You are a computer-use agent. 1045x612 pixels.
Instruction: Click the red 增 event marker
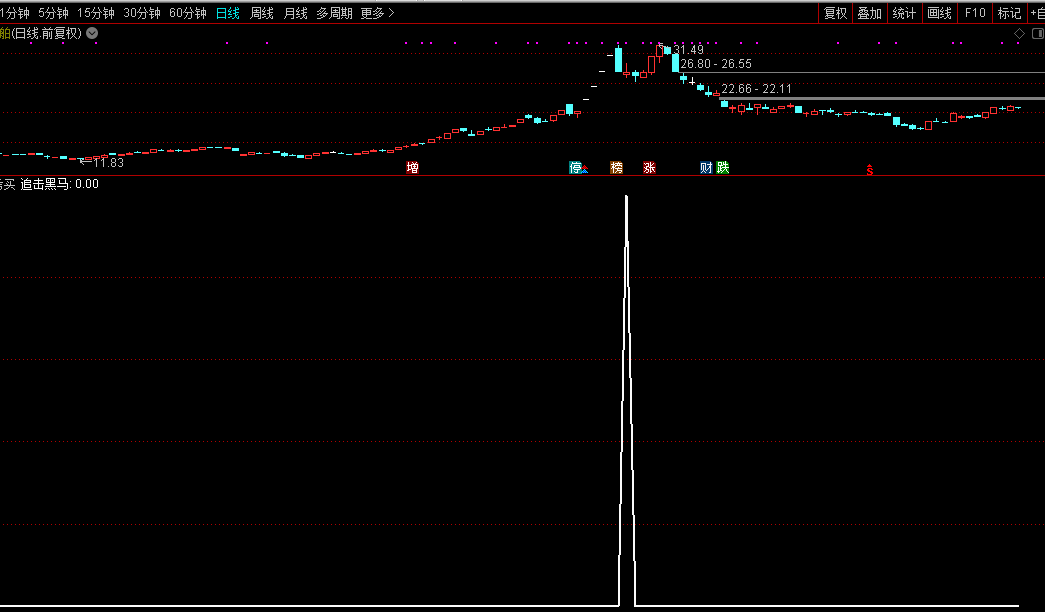point(412,168)
